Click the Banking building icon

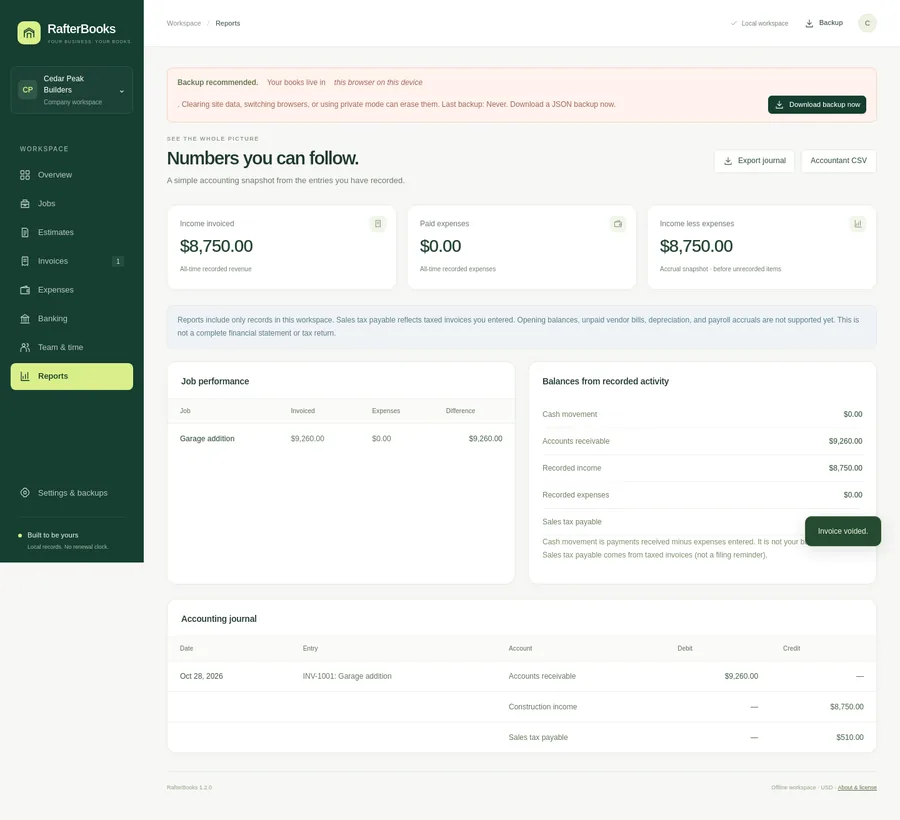pos(25,318)
